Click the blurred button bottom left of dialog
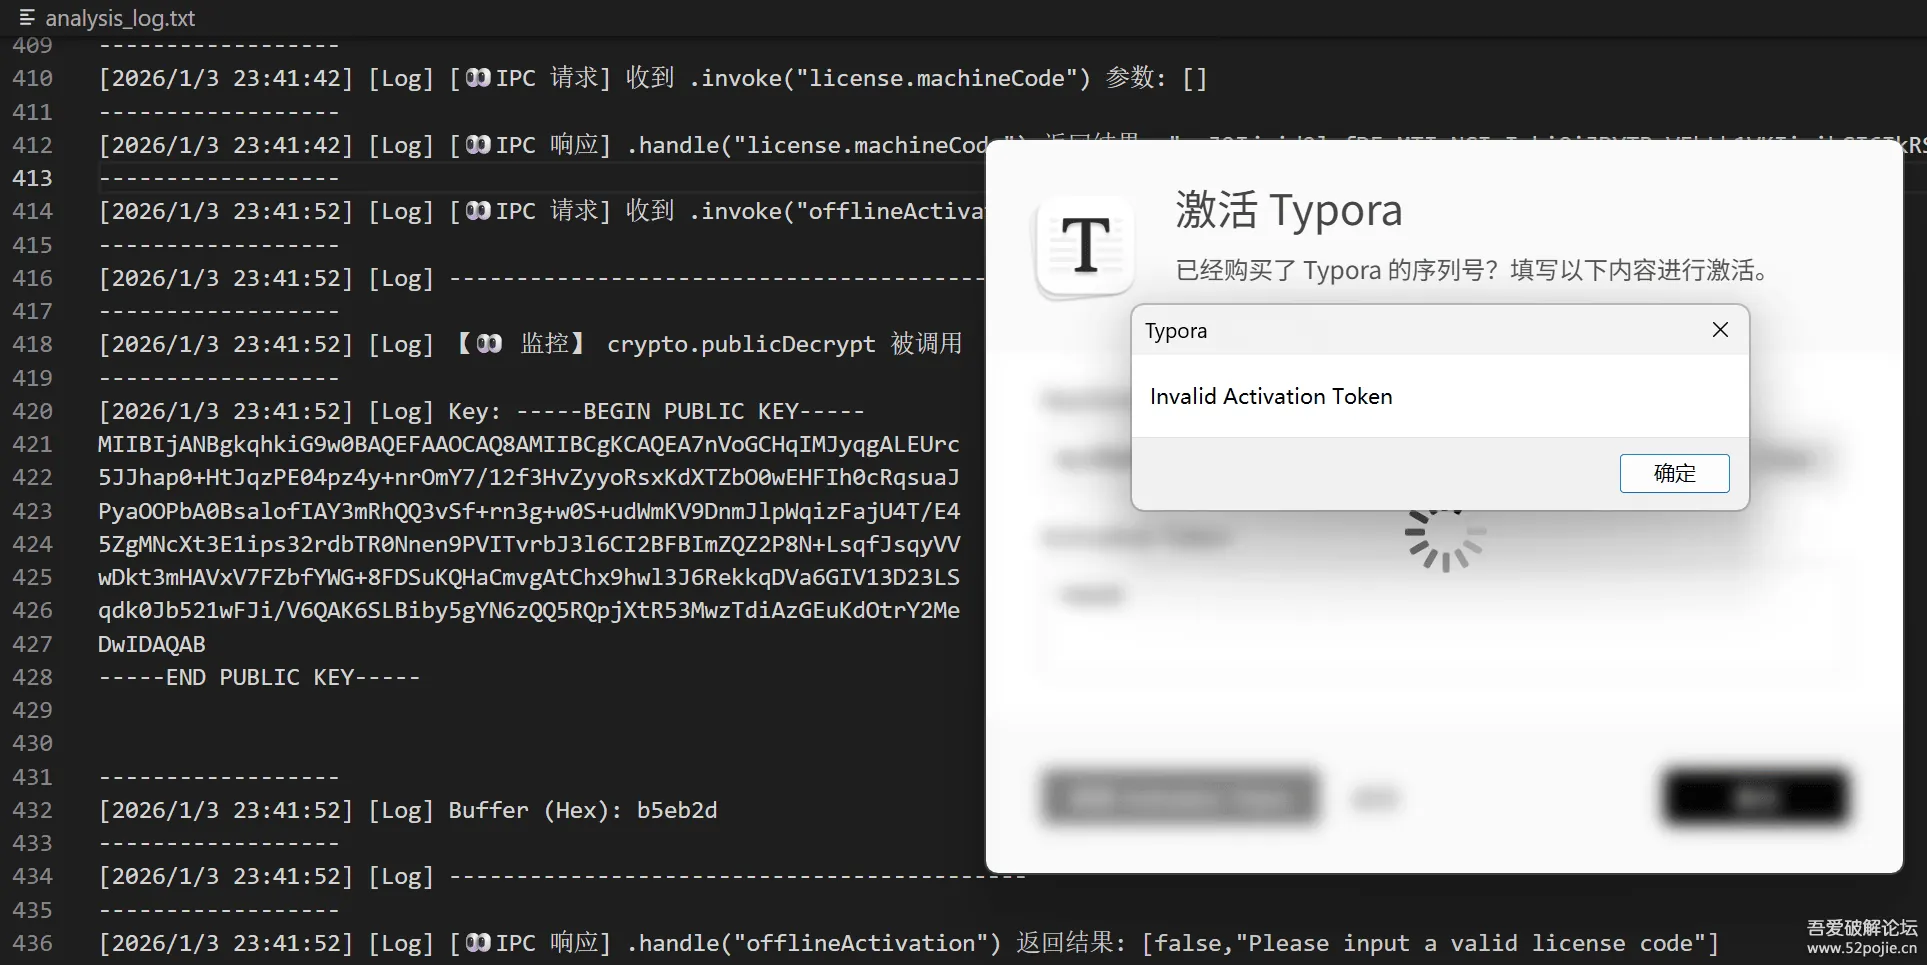The width and height of the screenshot is (1927, 965). [x=1180, y=797]
